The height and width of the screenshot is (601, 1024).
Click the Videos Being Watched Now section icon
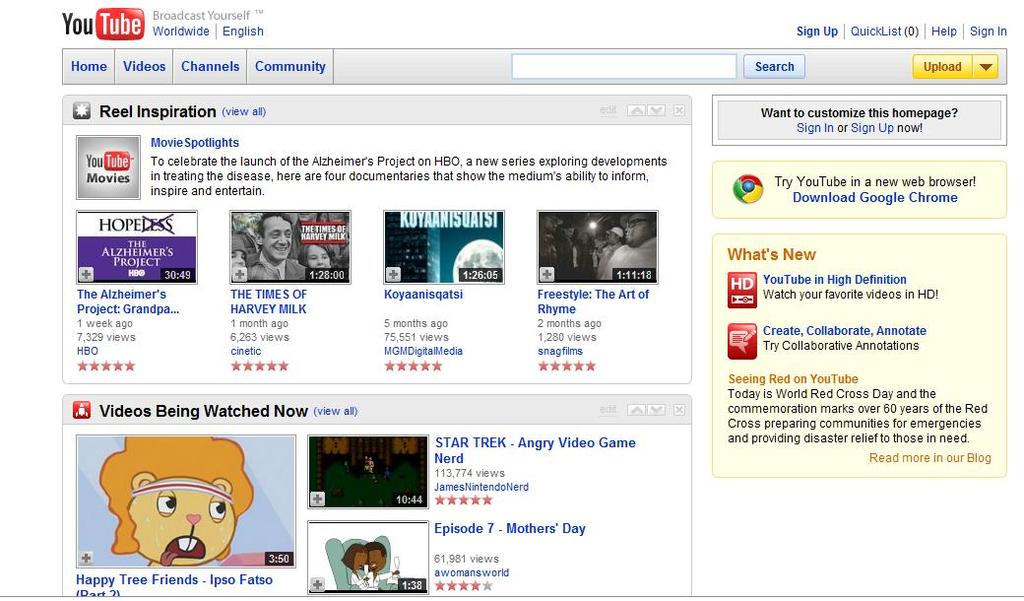[82, 410]
